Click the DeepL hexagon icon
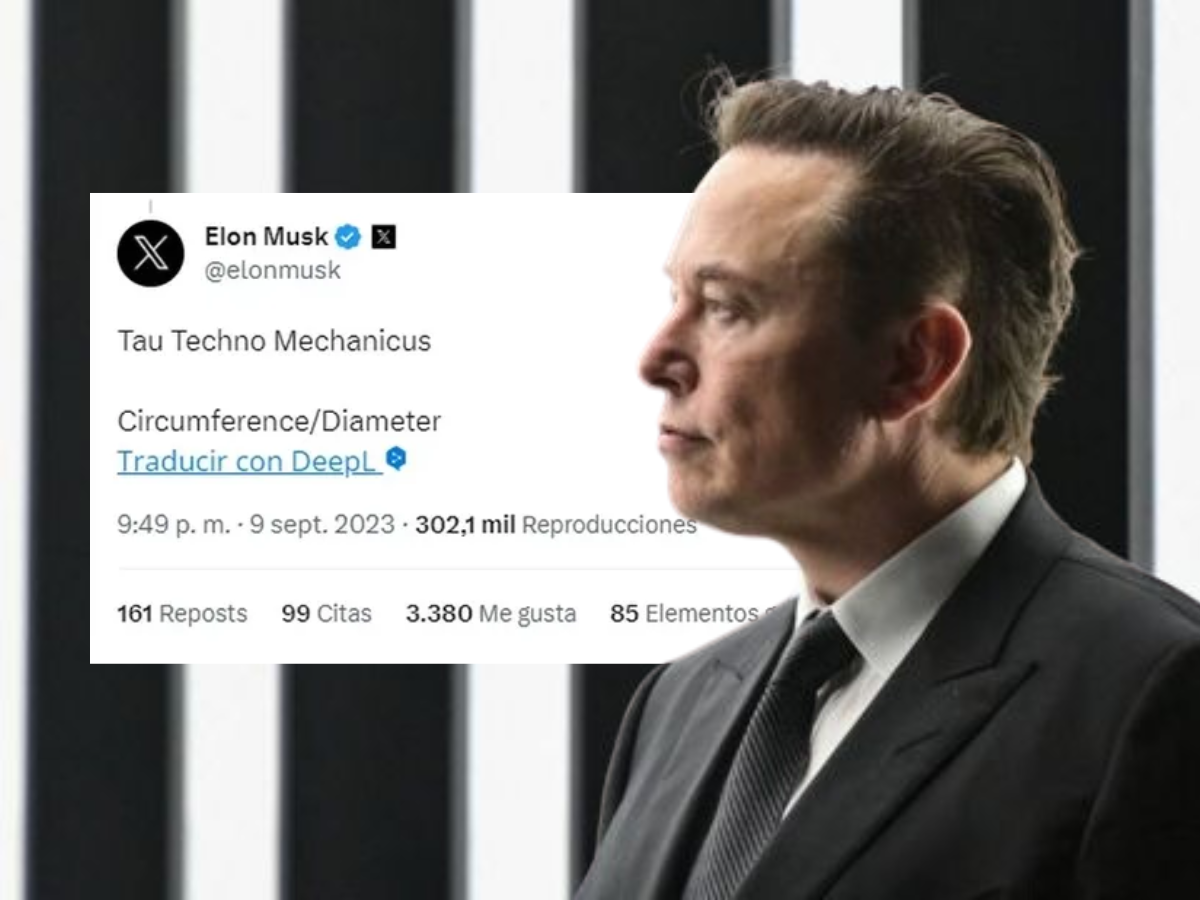This screenshot has height=900, width=1200. (396, 460)
